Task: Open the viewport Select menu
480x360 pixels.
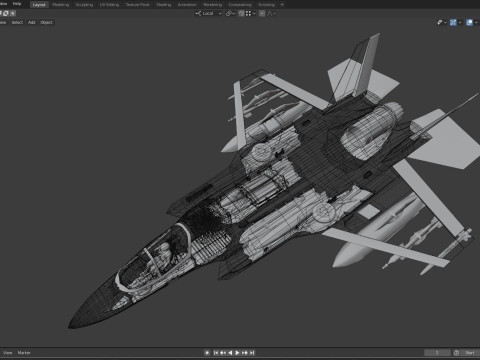Action: (x=17, y=22)
